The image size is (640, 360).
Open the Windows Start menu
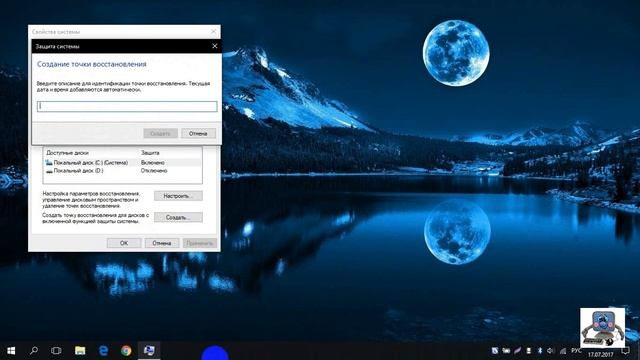[x=11, y=351]
